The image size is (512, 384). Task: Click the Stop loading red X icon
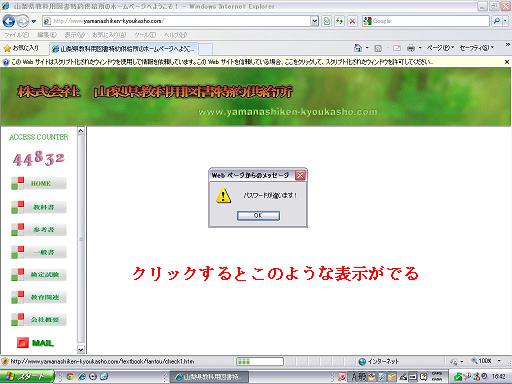coord(352,21)
